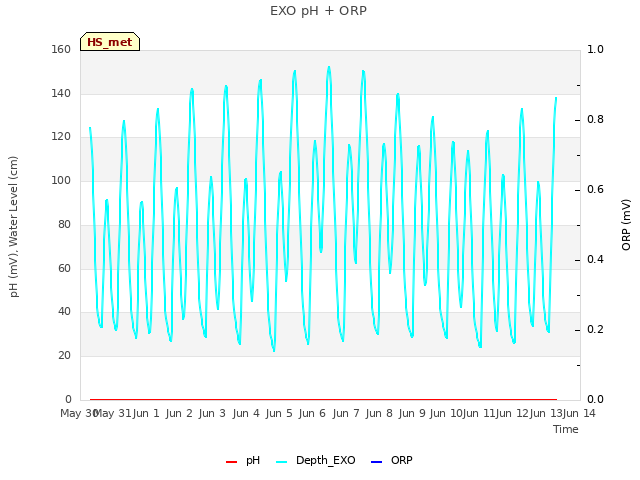Click the cyan Depth_EXO legend swatch
The image size is (640, 480).
coord(282,462)
